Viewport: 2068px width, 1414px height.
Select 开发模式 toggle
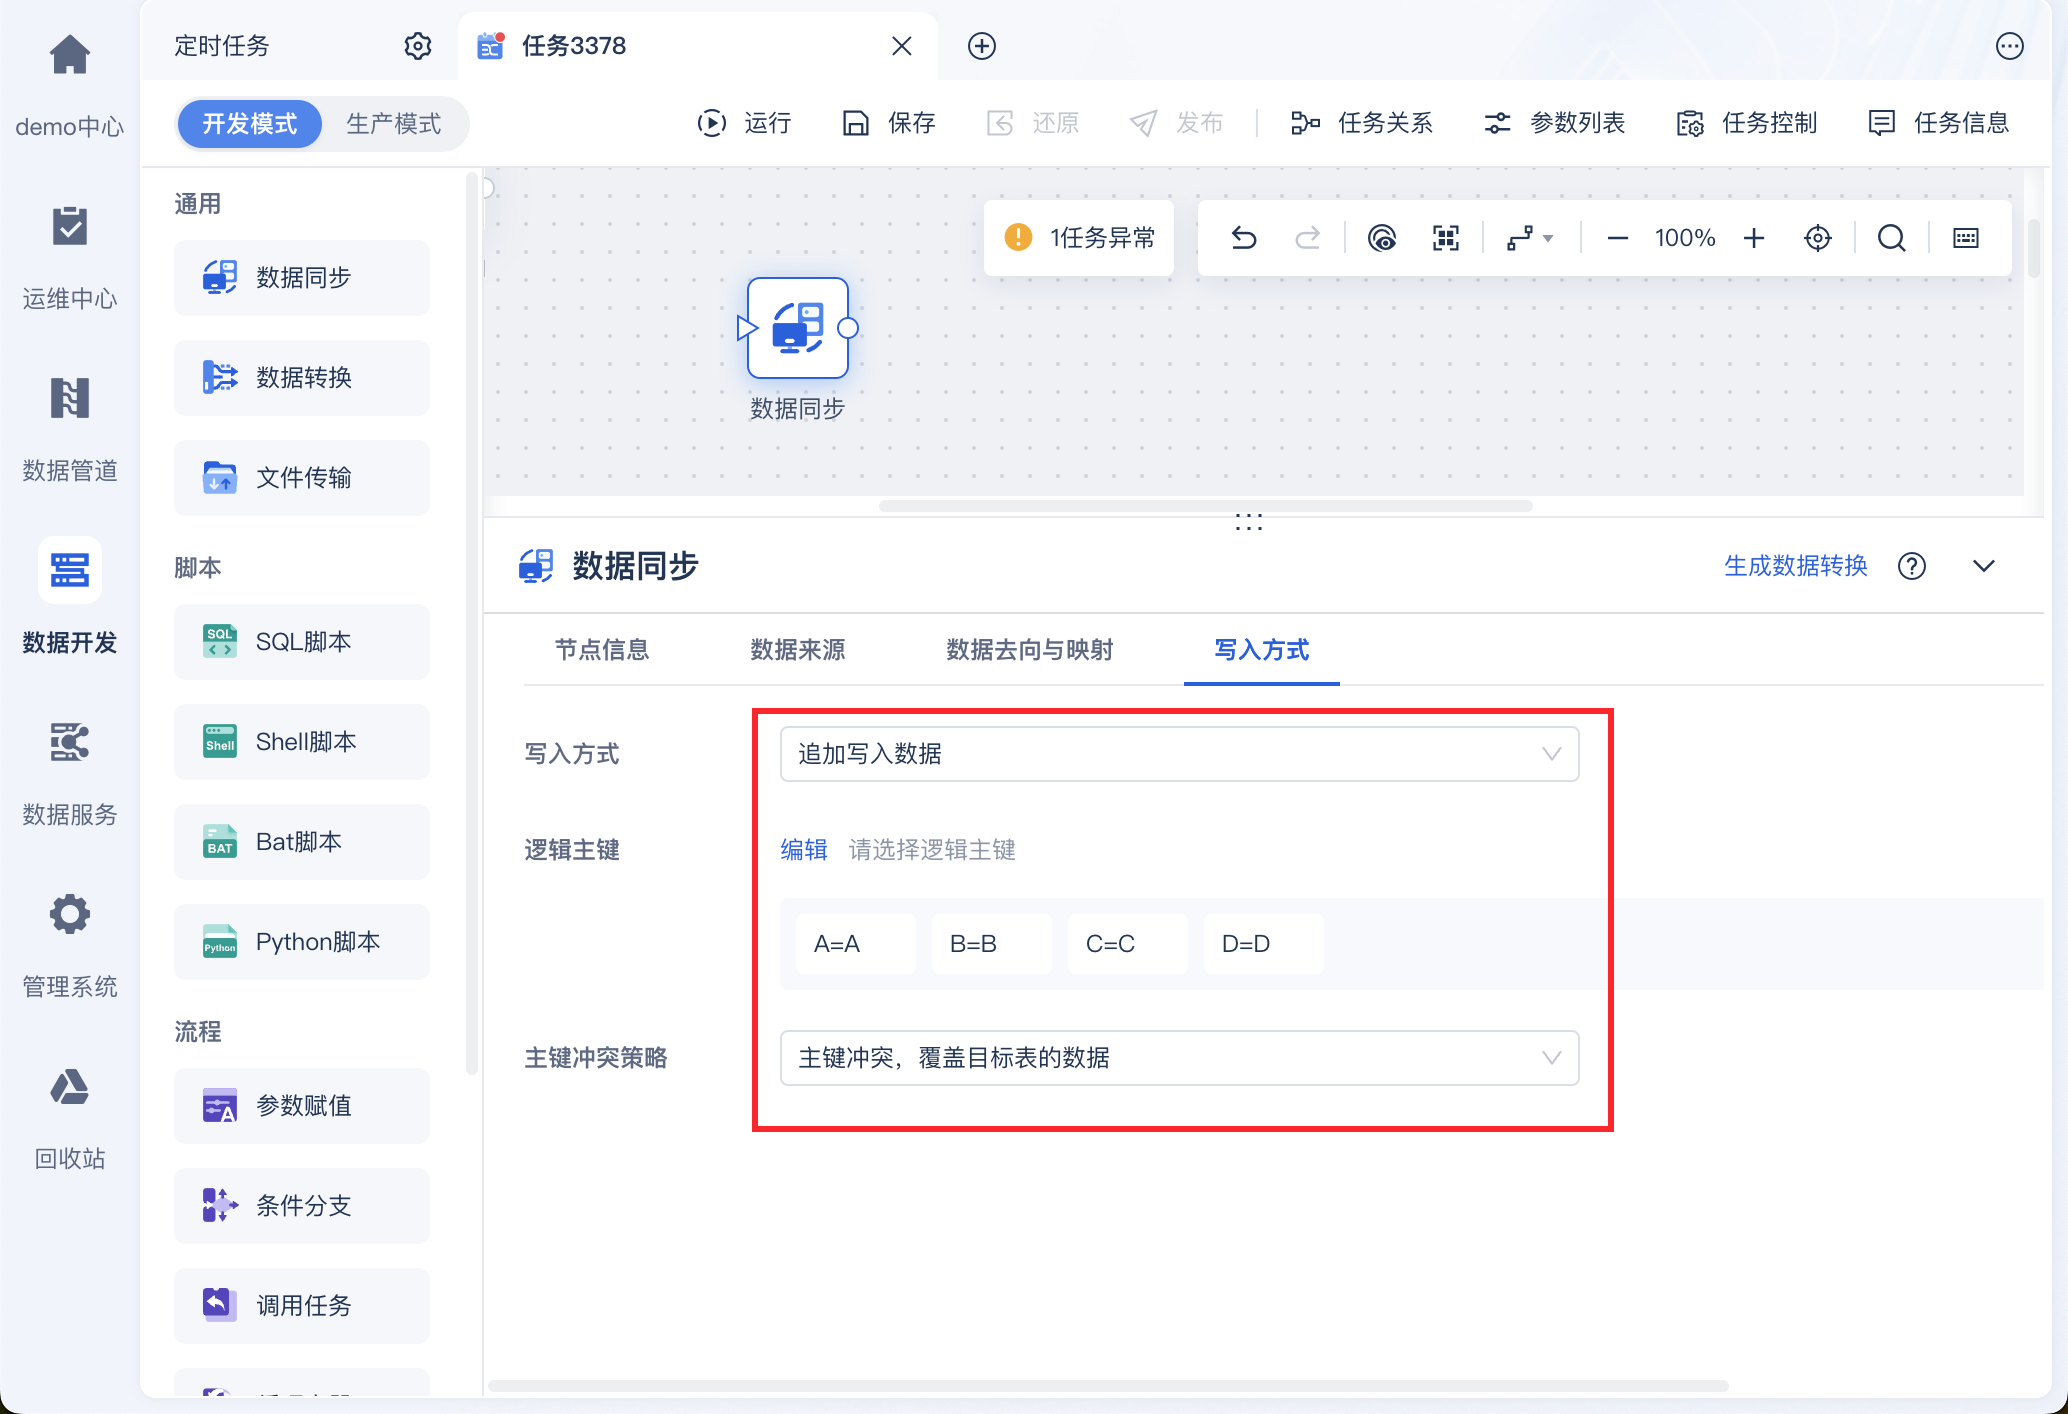pyautogui.click(x=250, y=124)
